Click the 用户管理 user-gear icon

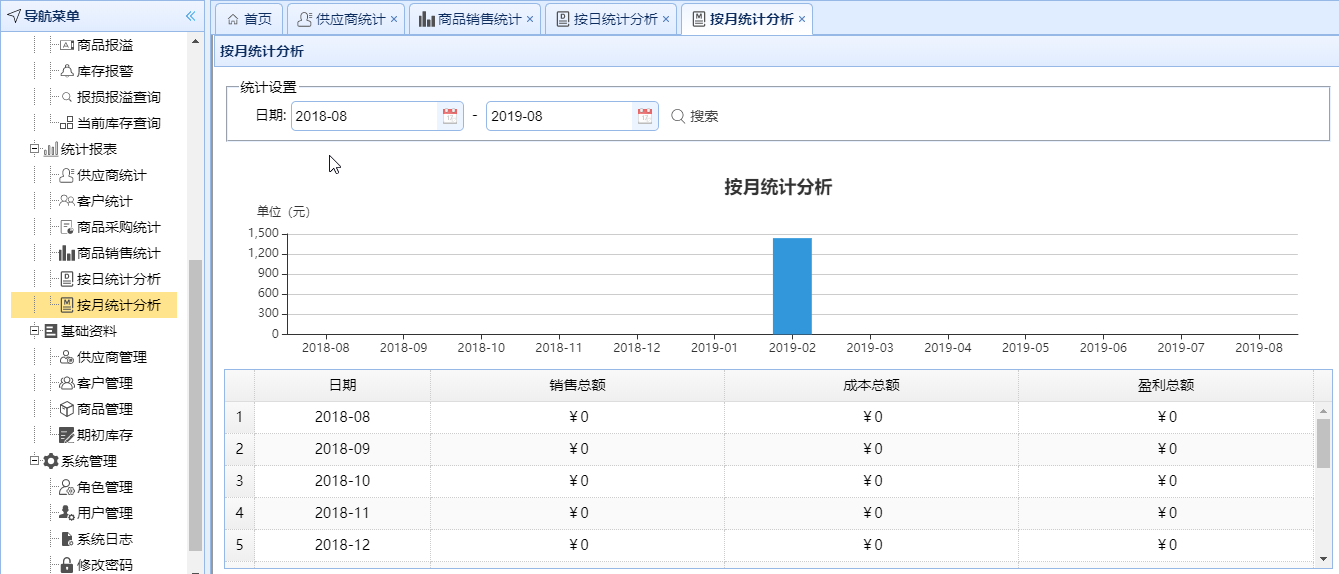[67, 513]
